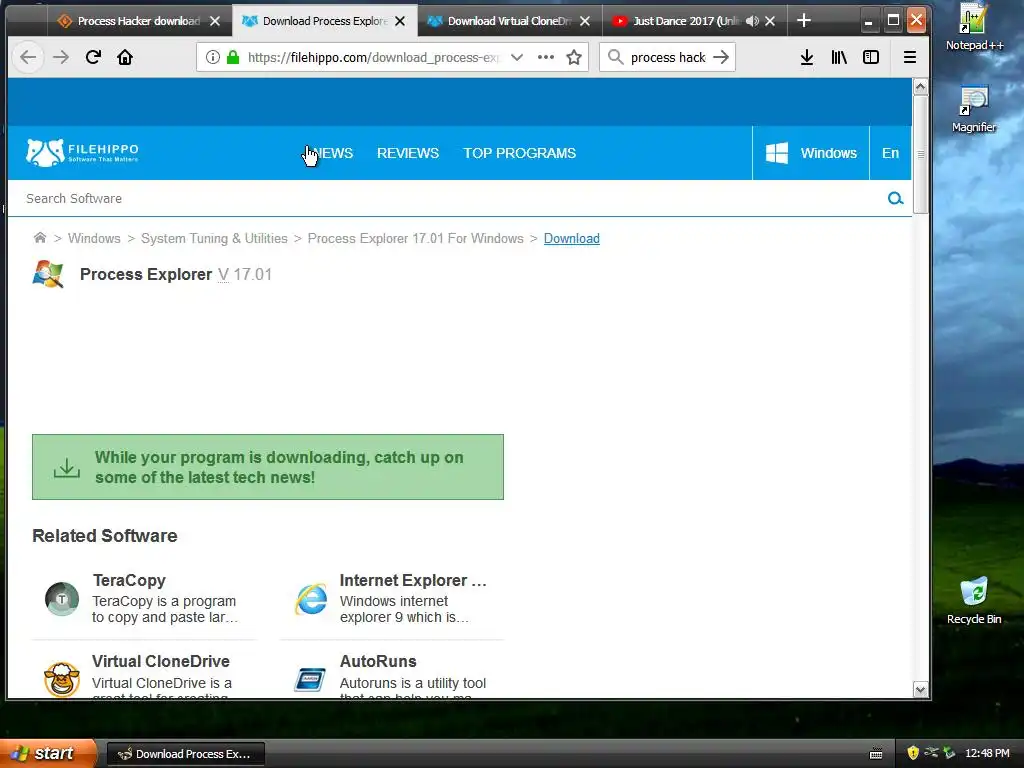Open the NEWS section
The height and width of the screenshot is (768, 1024).
332,153
